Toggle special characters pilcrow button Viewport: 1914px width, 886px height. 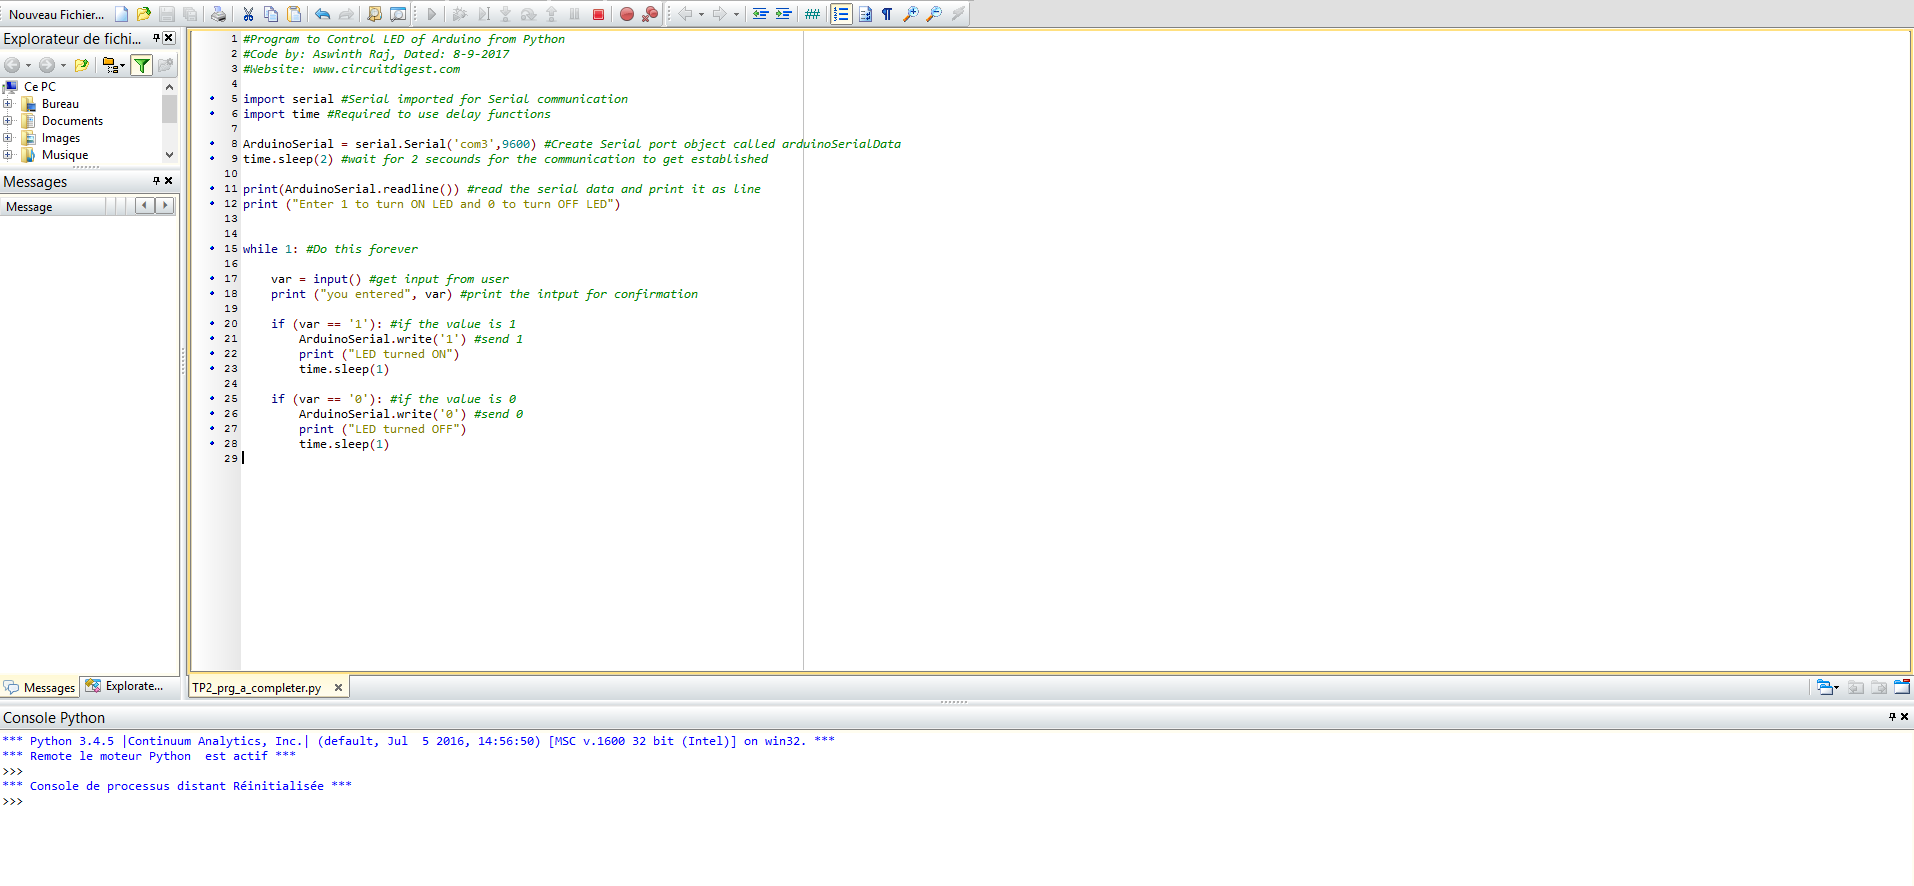coord(887,14)
